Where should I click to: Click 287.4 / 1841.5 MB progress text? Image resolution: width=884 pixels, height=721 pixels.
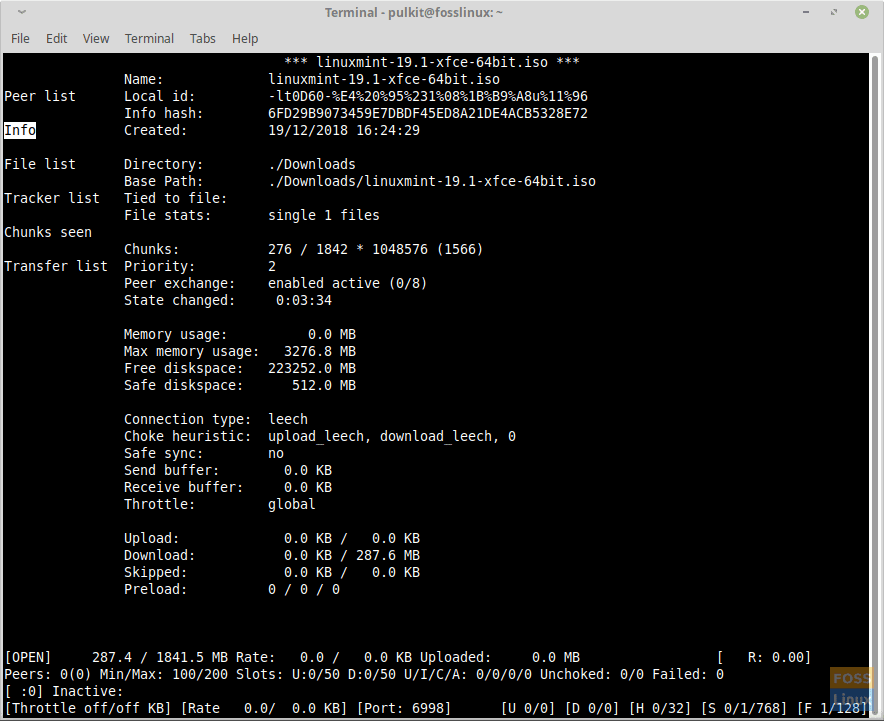[160, 657]
